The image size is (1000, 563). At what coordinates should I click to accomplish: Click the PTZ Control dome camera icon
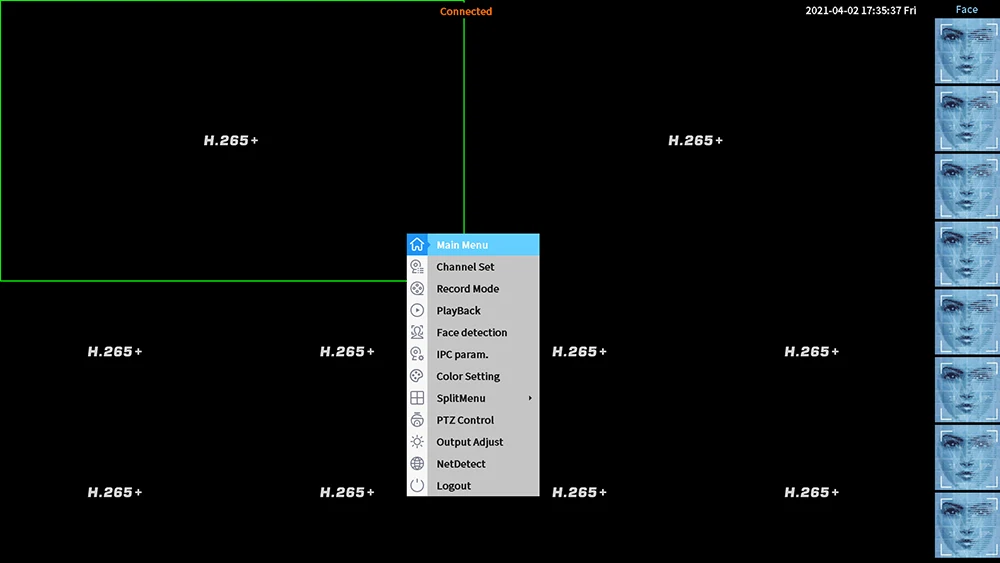point(417,420)
